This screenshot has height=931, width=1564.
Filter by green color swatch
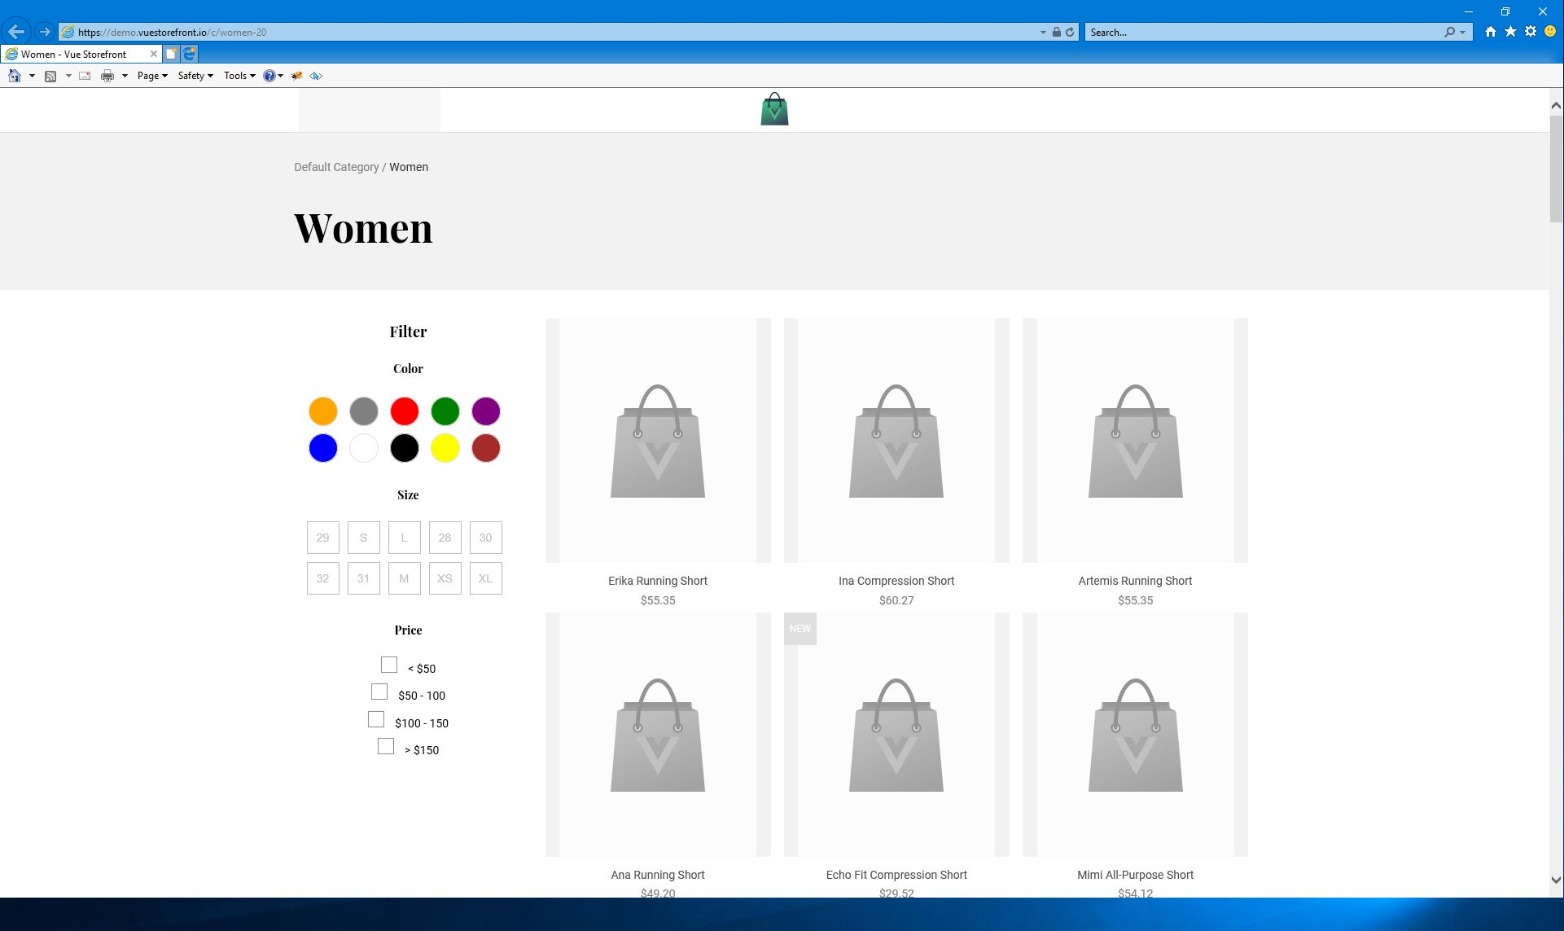[x=445, y=411]
